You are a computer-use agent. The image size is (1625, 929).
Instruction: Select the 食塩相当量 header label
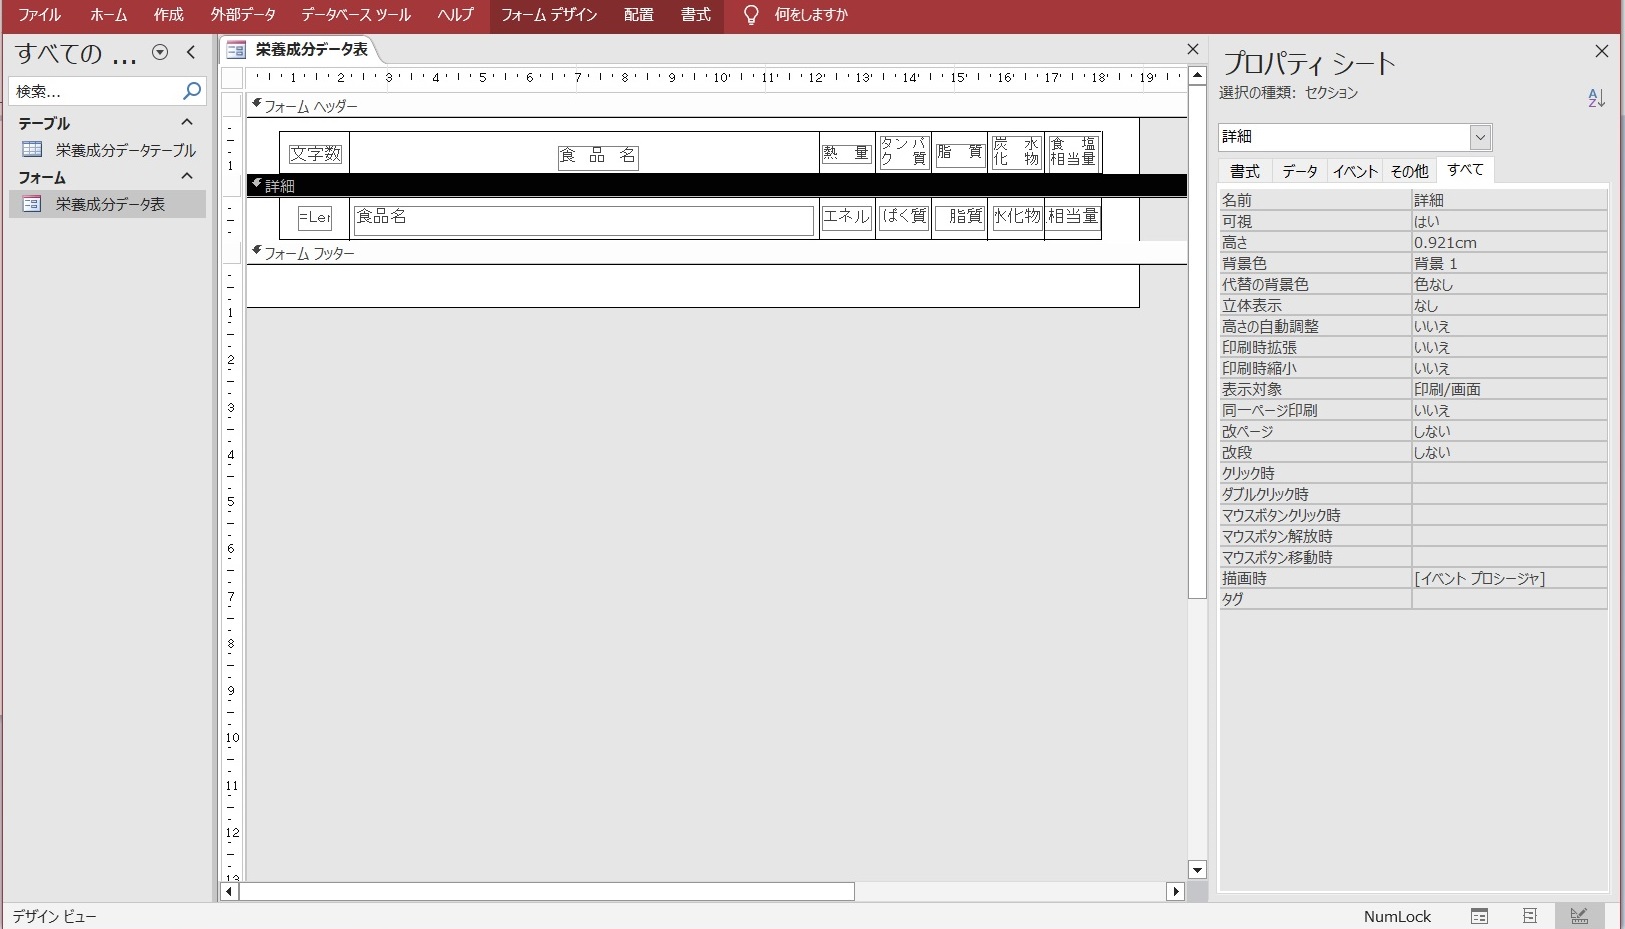click(x=1073, y=152)
